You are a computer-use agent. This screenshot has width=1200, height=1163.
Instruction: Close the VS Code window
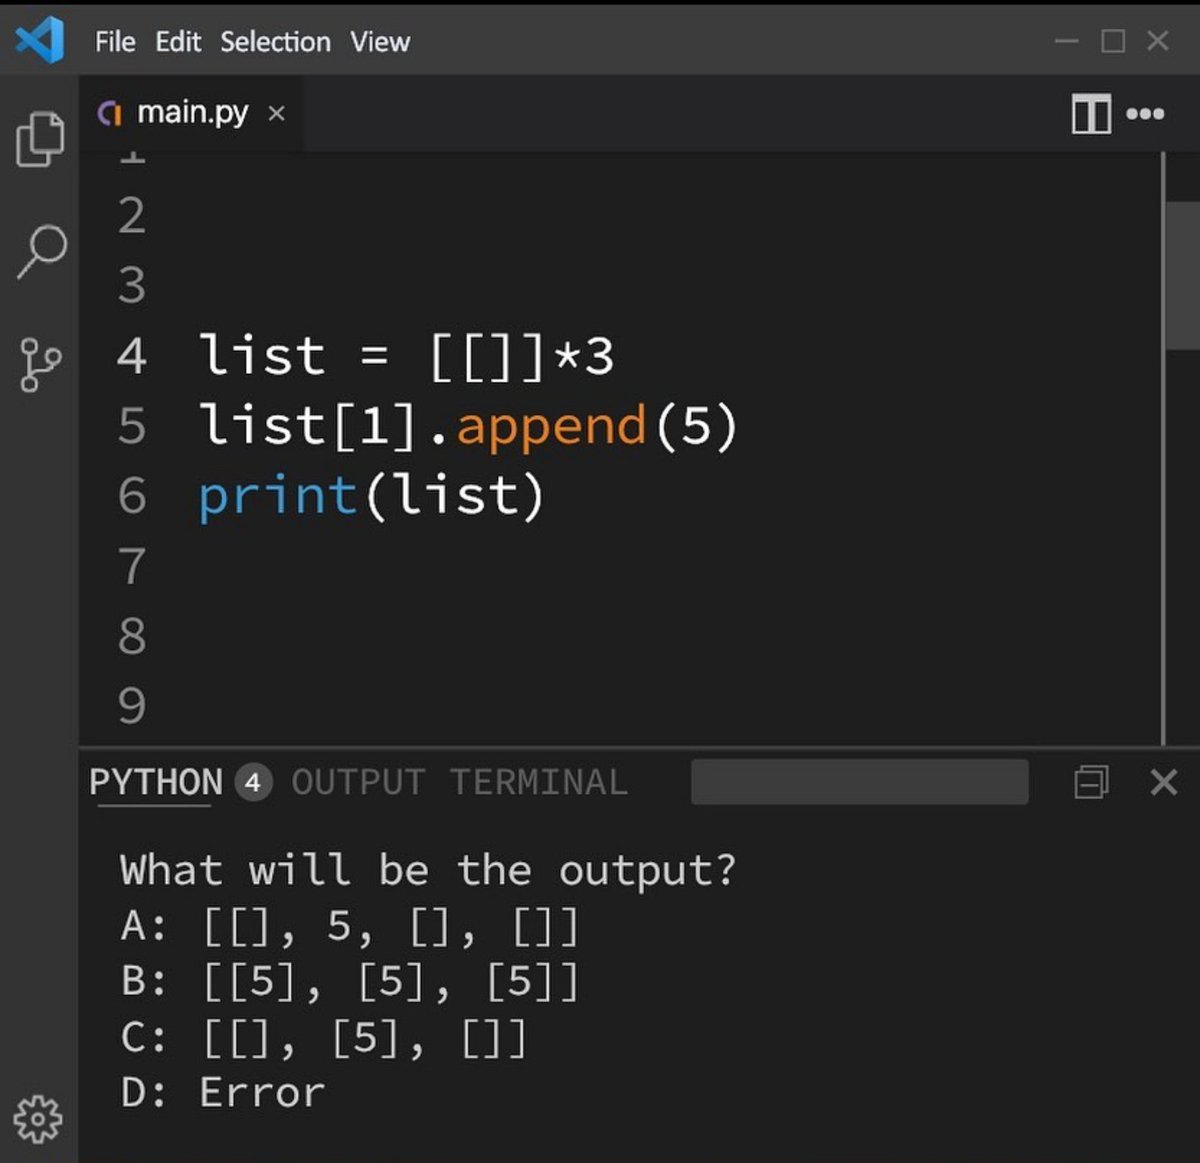[x=1158, y=41]
